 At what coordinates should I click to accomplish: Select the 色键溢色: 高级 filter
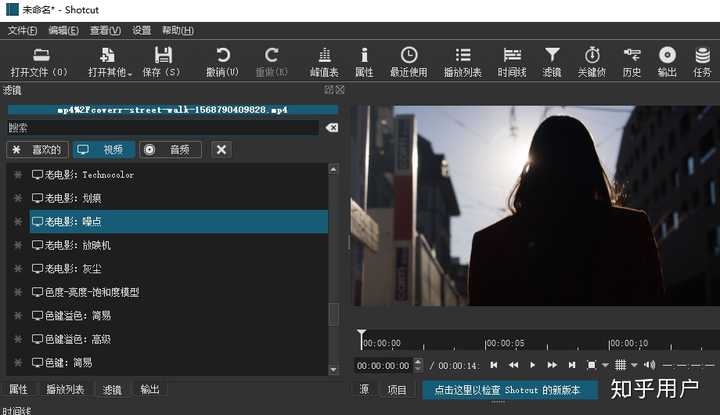point(179,339)
